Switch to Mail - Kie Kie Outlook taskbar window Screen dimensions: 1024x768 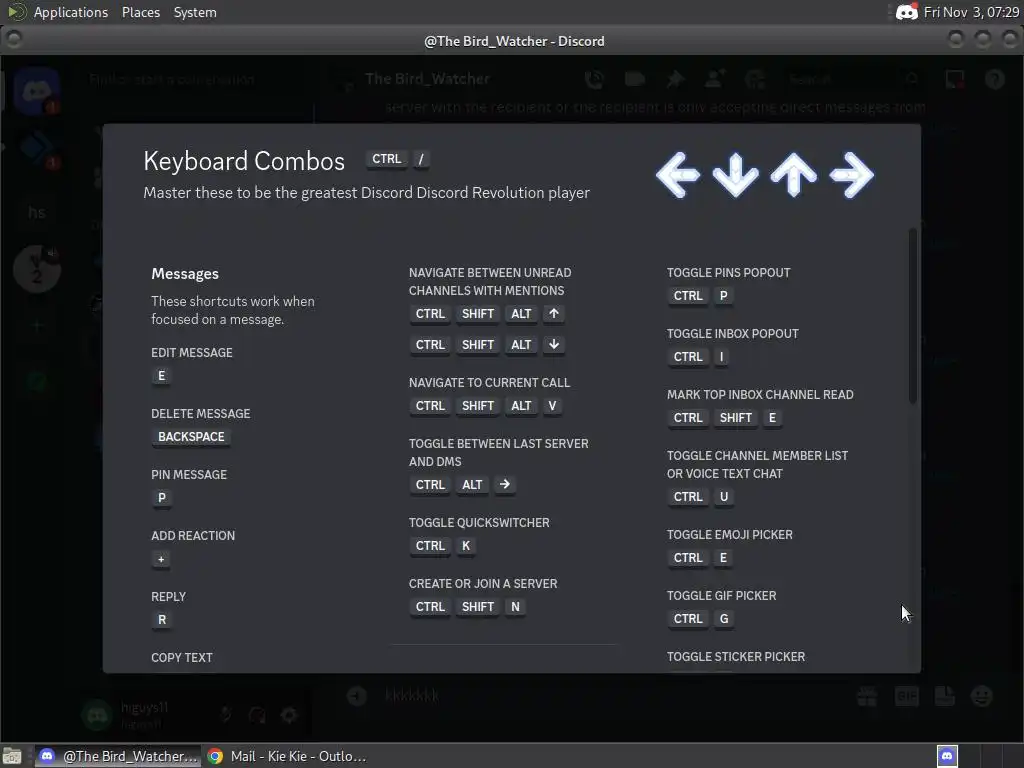click(x=287, y=756)
